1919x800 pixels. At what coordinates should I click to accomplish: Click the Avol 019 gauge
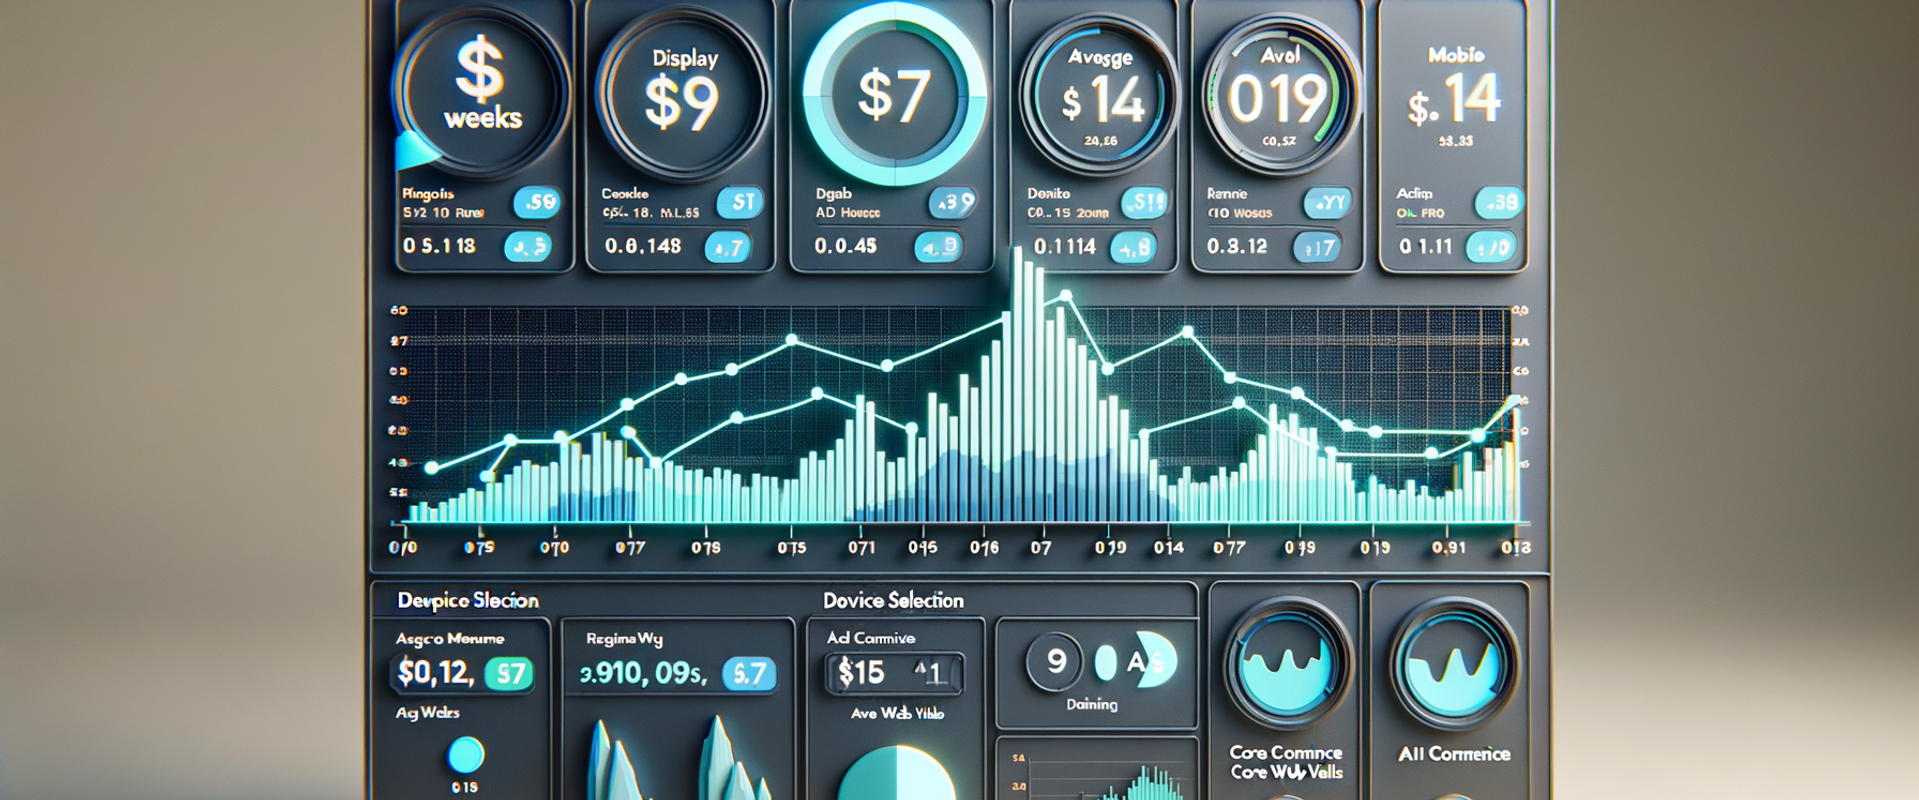(x=1280, y=96)
